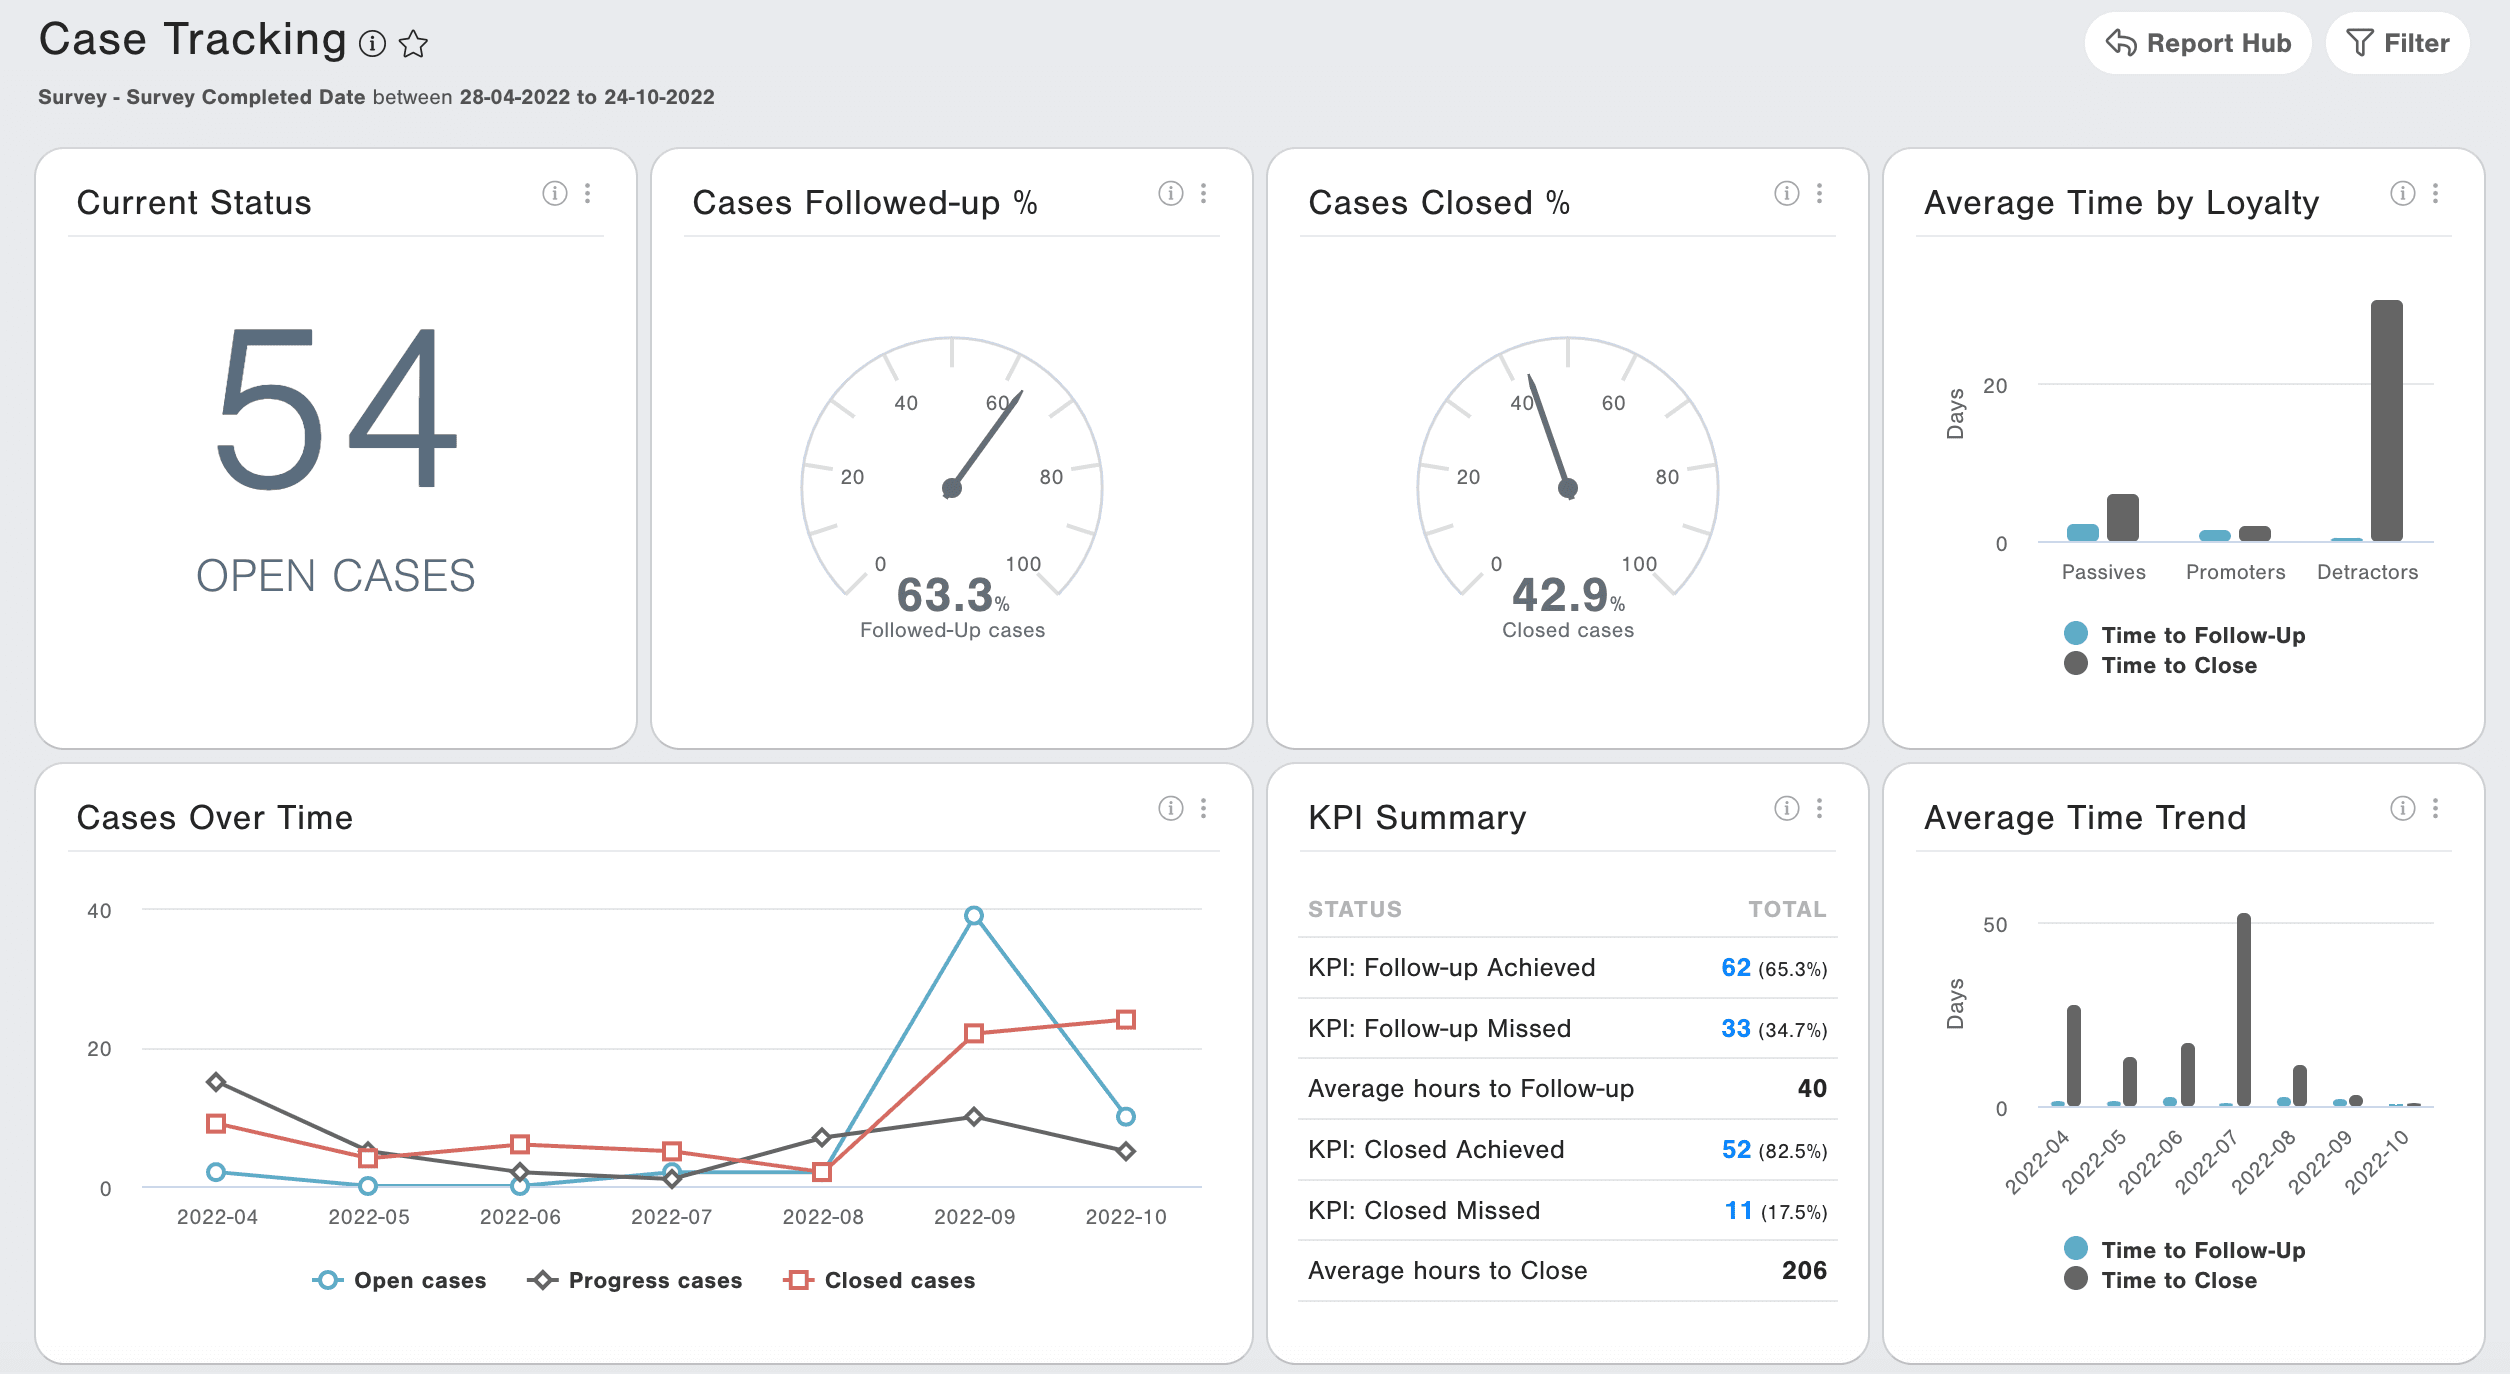Click the info icon next to Case Tracking title
Image resolution: width=2510 pixels, height=1374 pixels.
(x=372, y=44)
